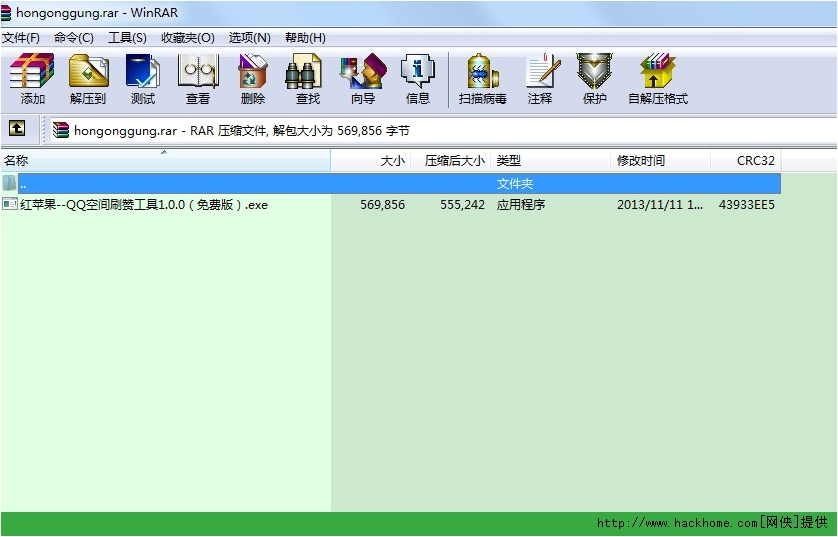Image resolution: width=838 pixels, height=537 pixels.
Task: Sort by 大小 column header
Action: tap(370, 160)
